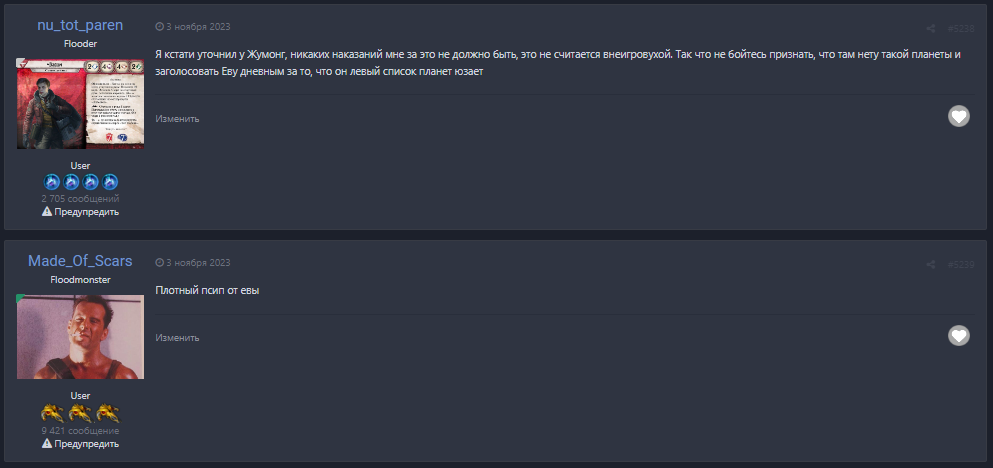Screen dimensions: 993x468
Task: Click gold rank badges under Made_Of_Scars
Action: (x=80, y=413)
